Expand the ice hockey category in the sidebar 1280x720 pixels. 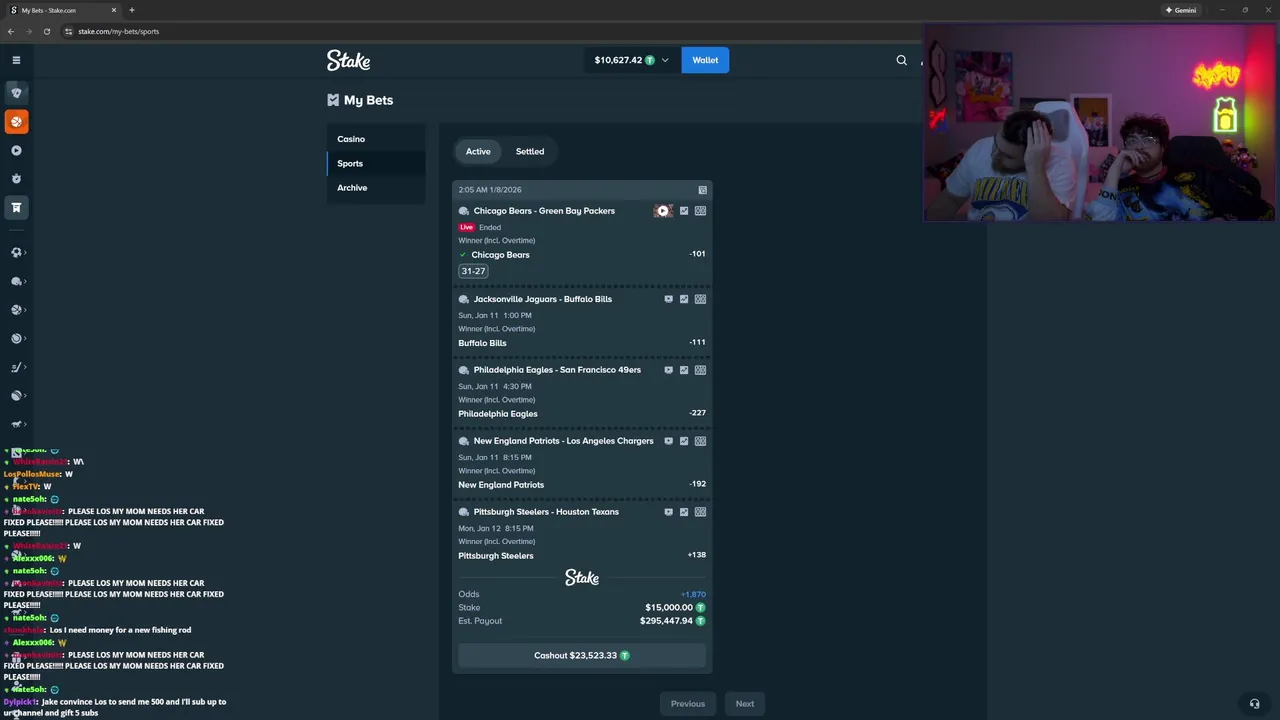tap(16, 367)
